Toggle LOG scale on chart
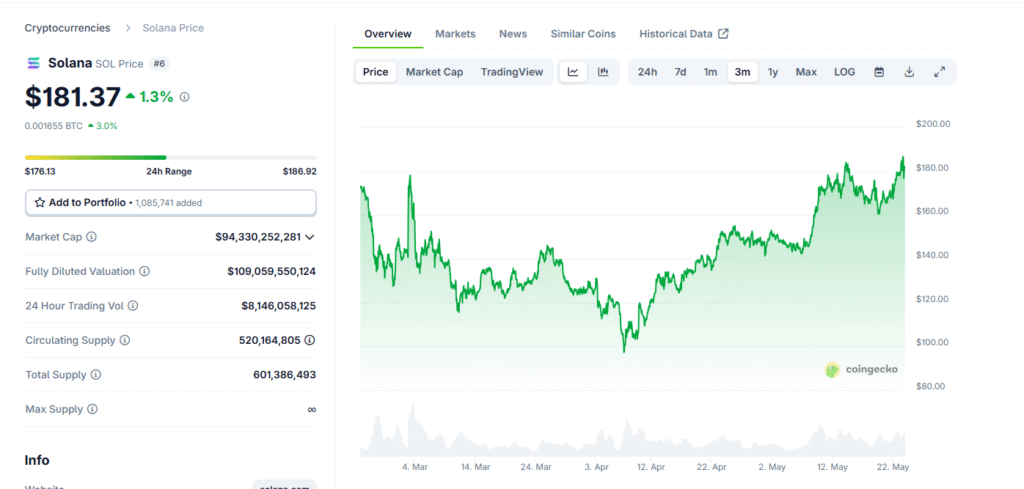The width and height of the screenshot is (1024, 489). coord(844,72)
